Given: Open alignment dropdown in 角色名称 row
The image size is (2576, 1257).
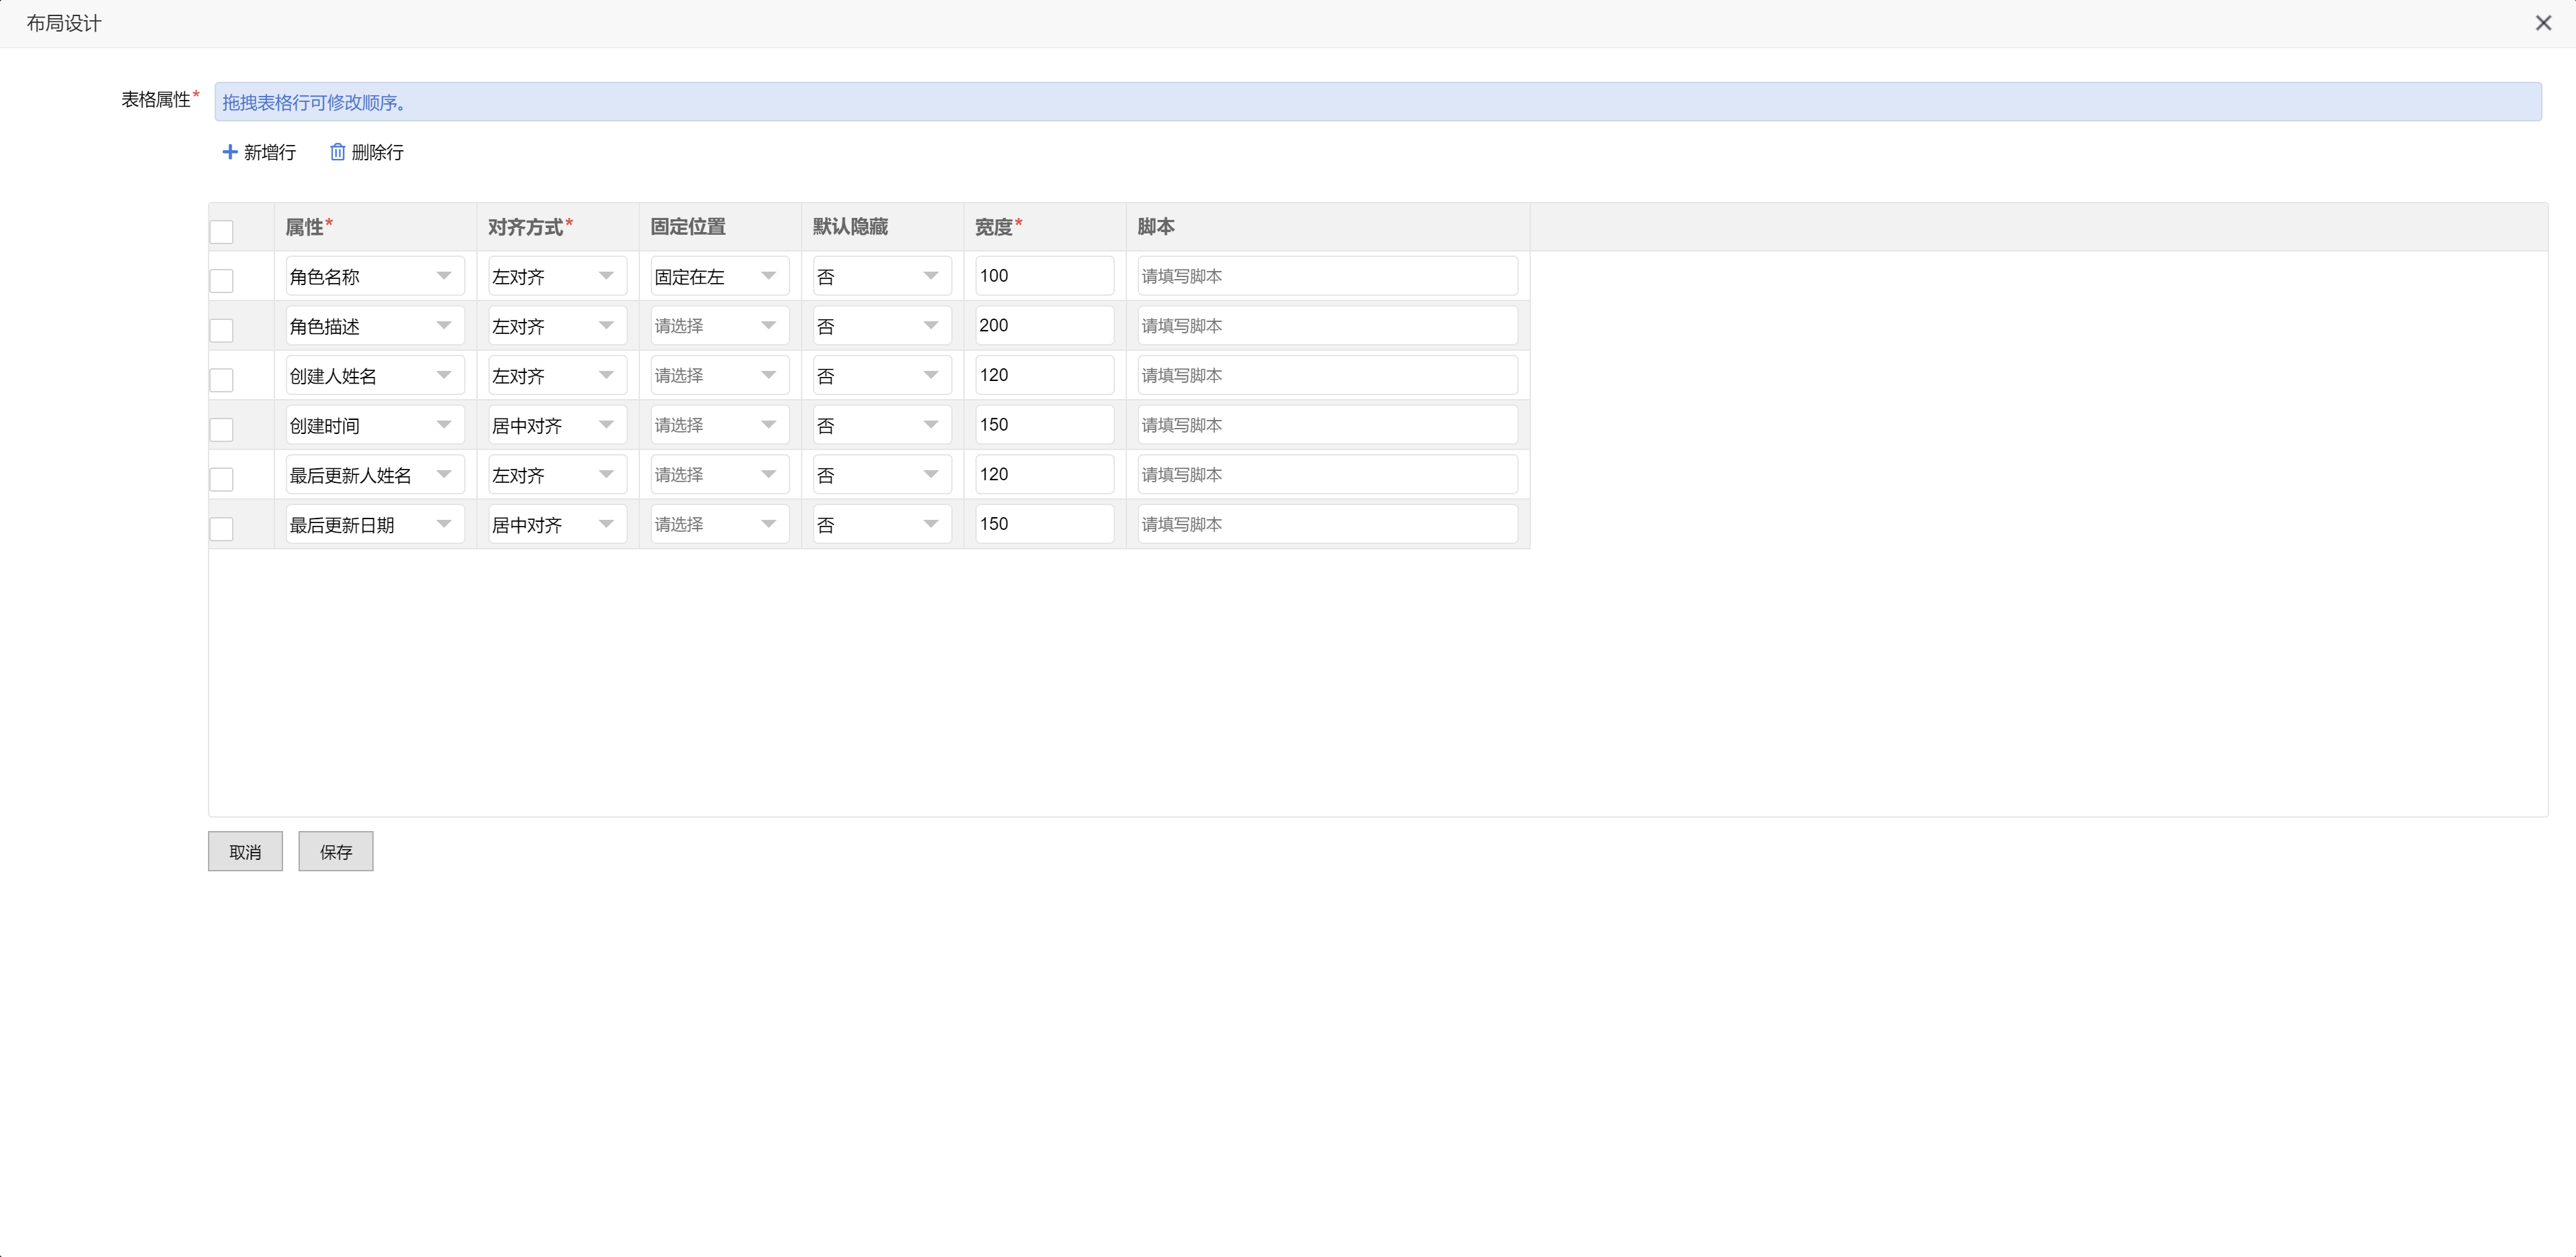Looking at the screenshot, I should pos(557,276).
